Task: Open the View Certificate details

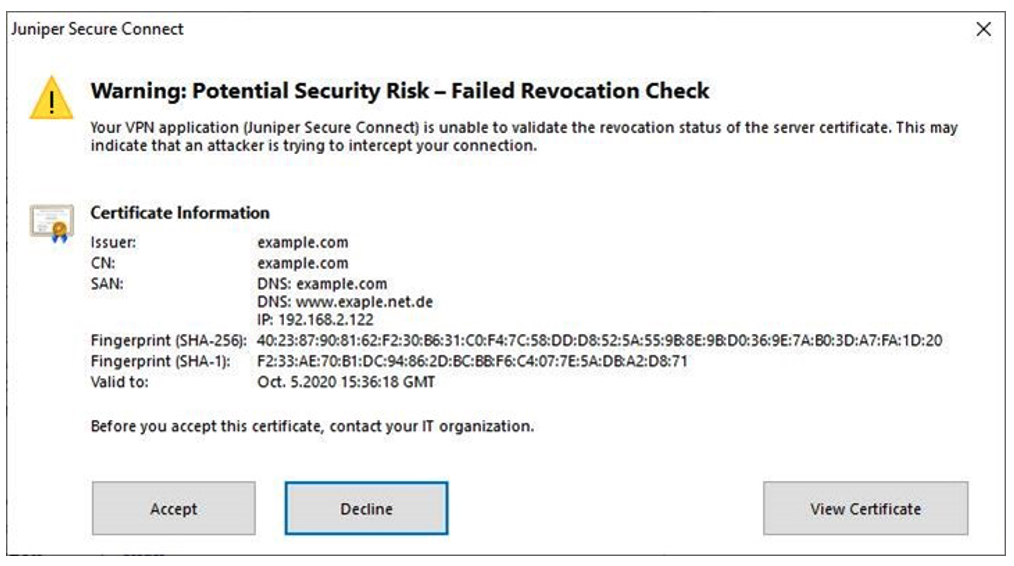Action: pos(865,509)
